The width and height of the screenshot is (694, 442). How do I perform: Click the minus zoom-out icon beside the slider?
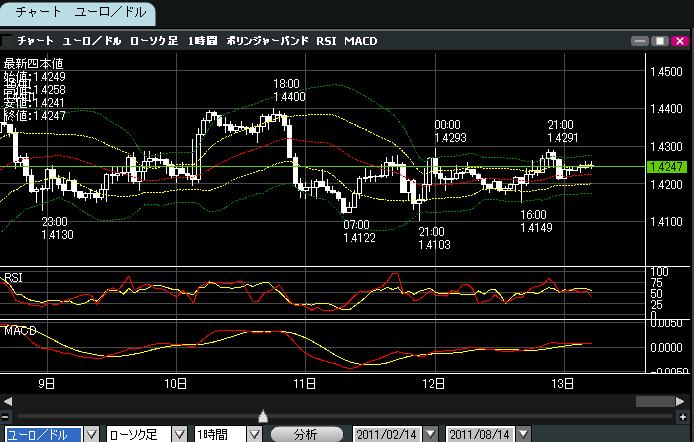8,416
